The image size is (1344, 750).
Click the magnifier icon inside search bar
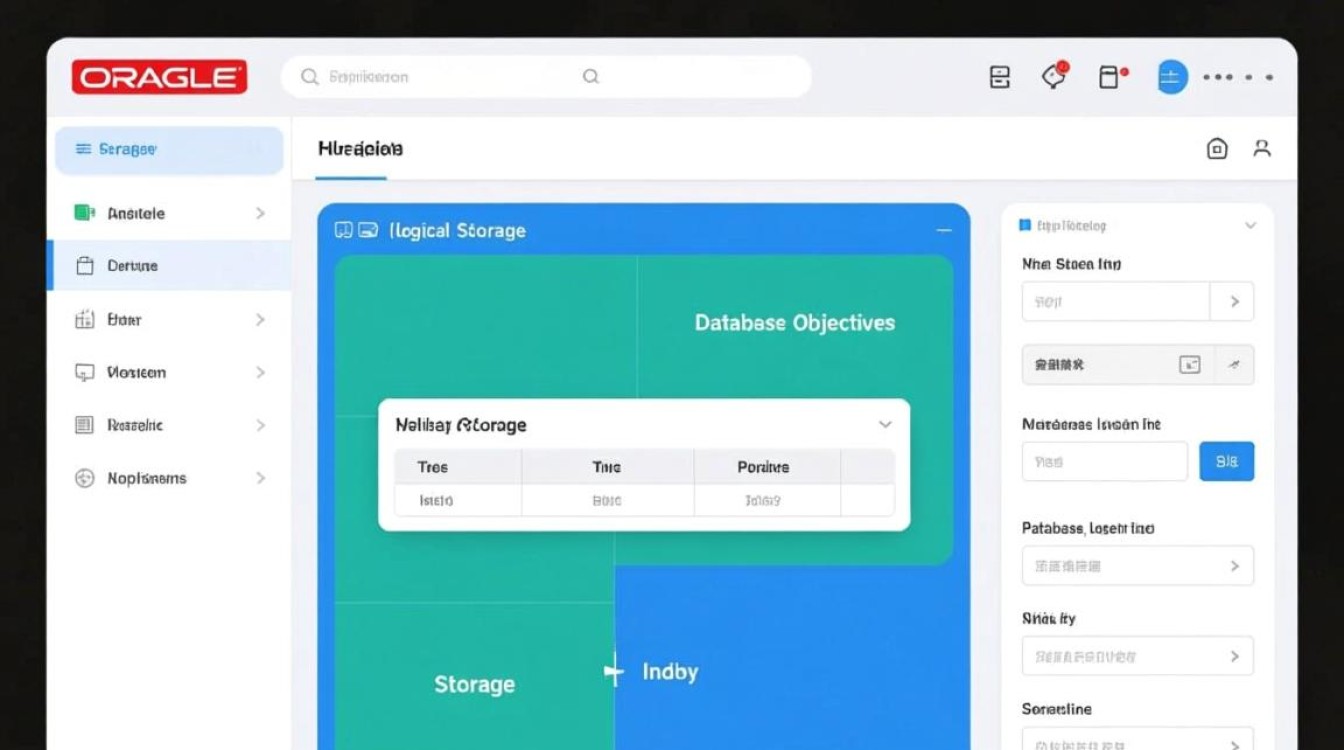pyautogui.click(x=591, y=77)
